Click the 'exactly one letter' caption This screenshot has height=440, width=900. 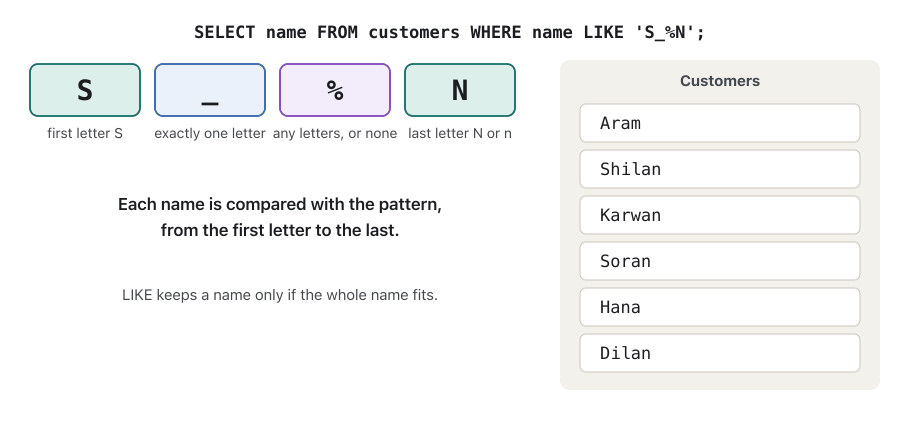[210, 133]
